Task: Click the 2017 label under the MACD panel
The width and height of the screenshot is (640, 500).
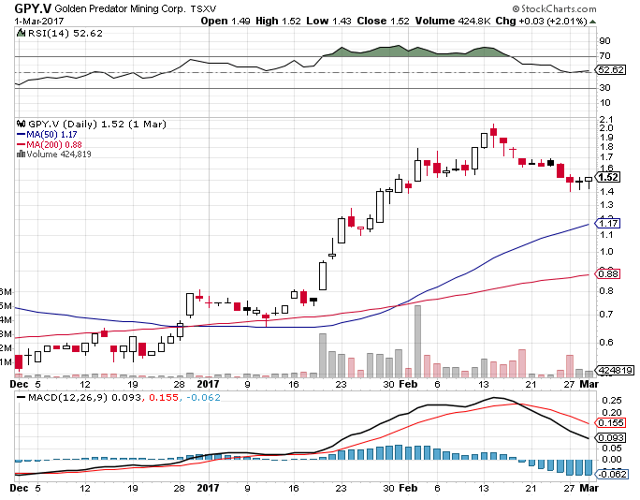Action: pos(208,488)
